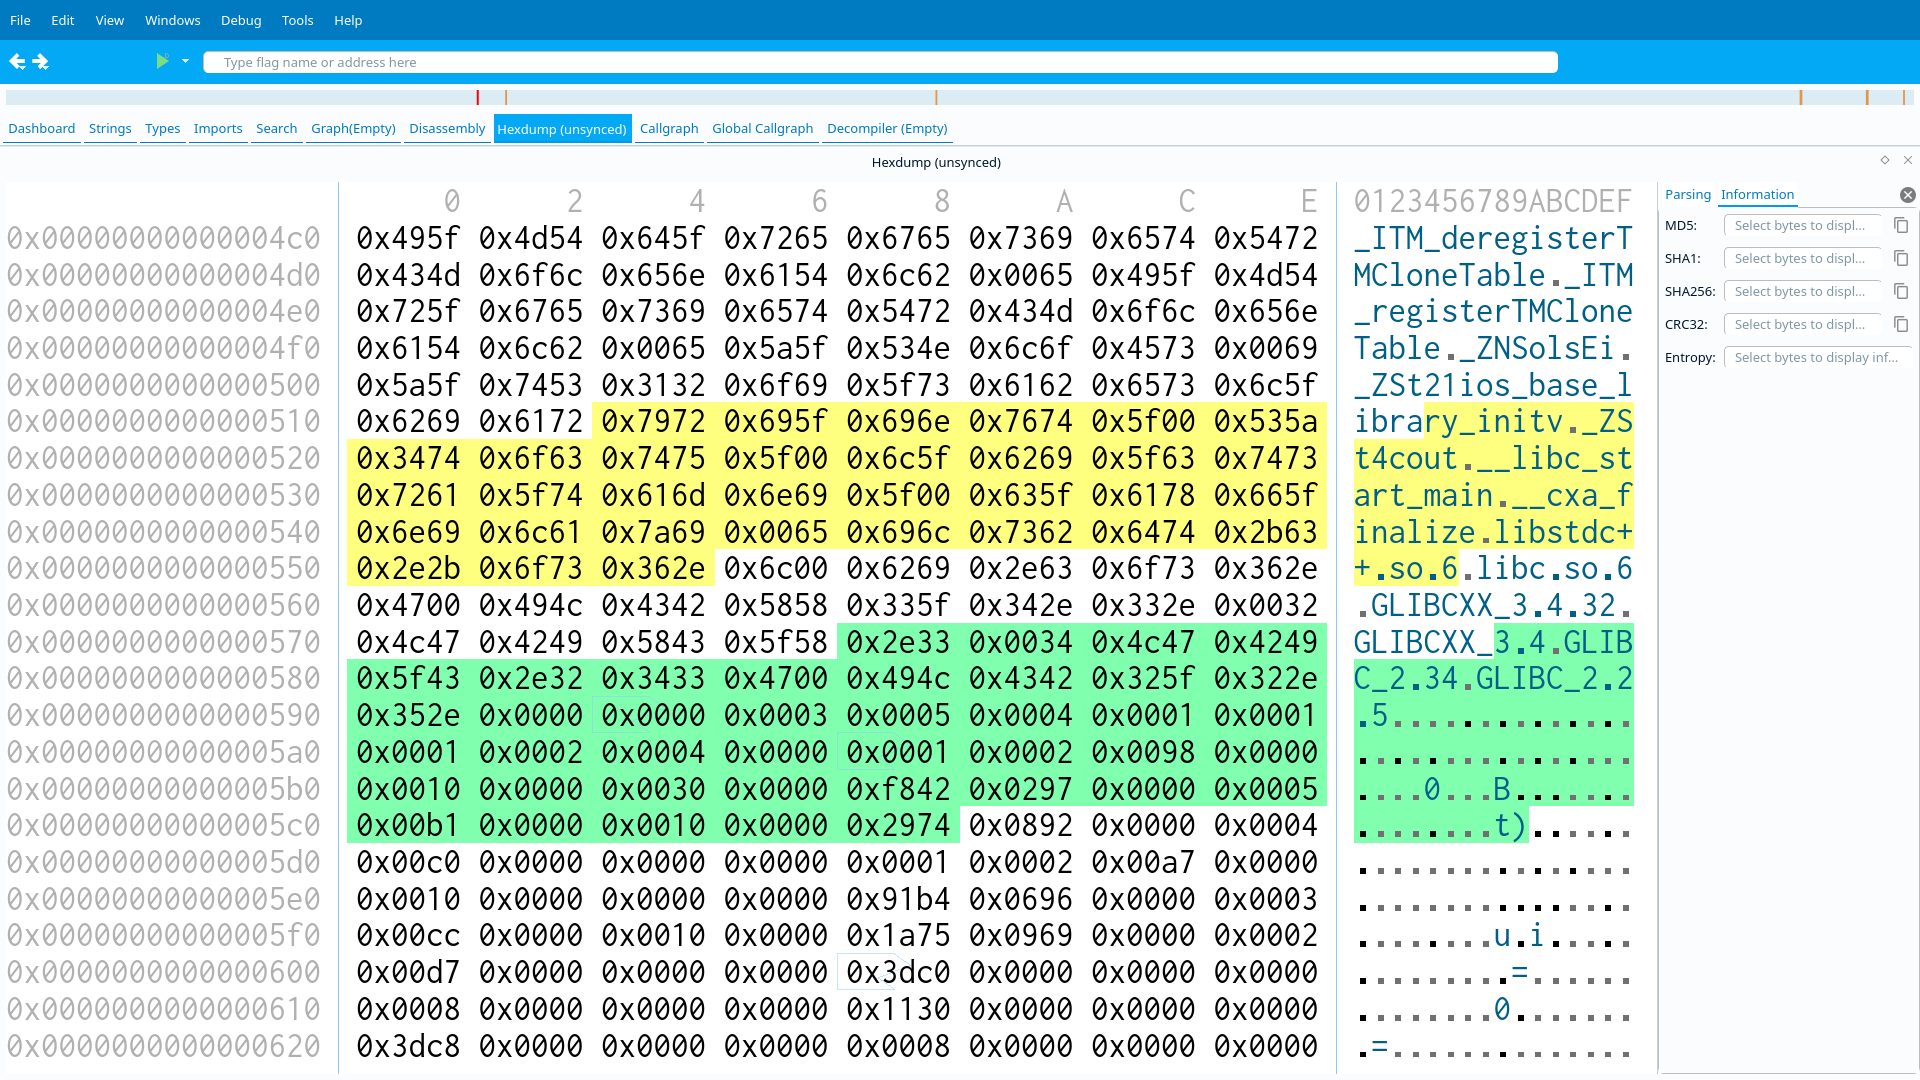Click the forward navigation arrow
This screenshot has height=1080, width=1920.
41,62
